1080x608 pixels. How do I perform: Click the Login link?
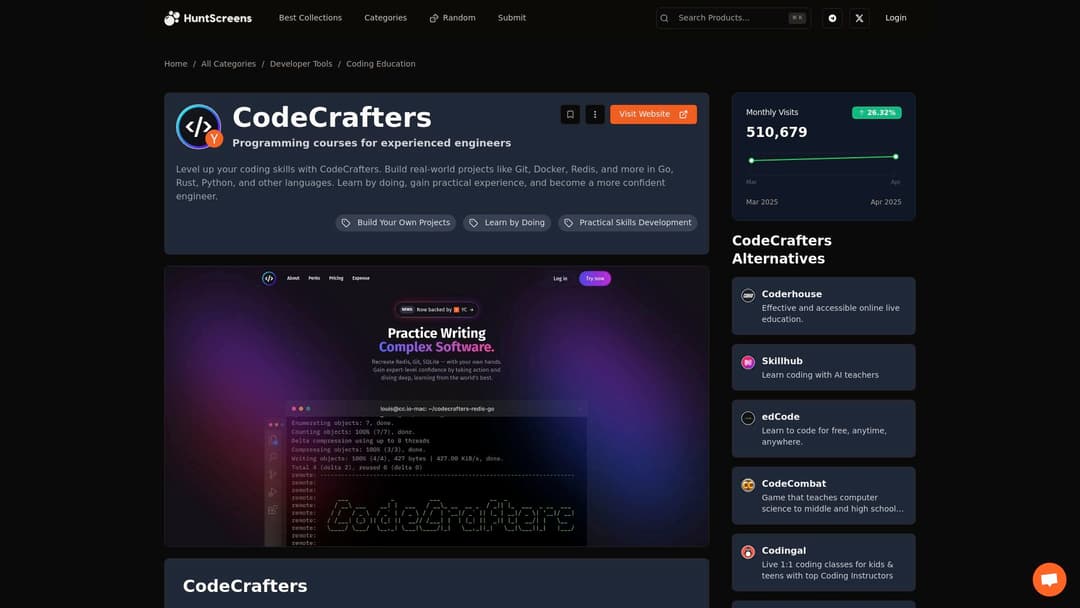895,18
